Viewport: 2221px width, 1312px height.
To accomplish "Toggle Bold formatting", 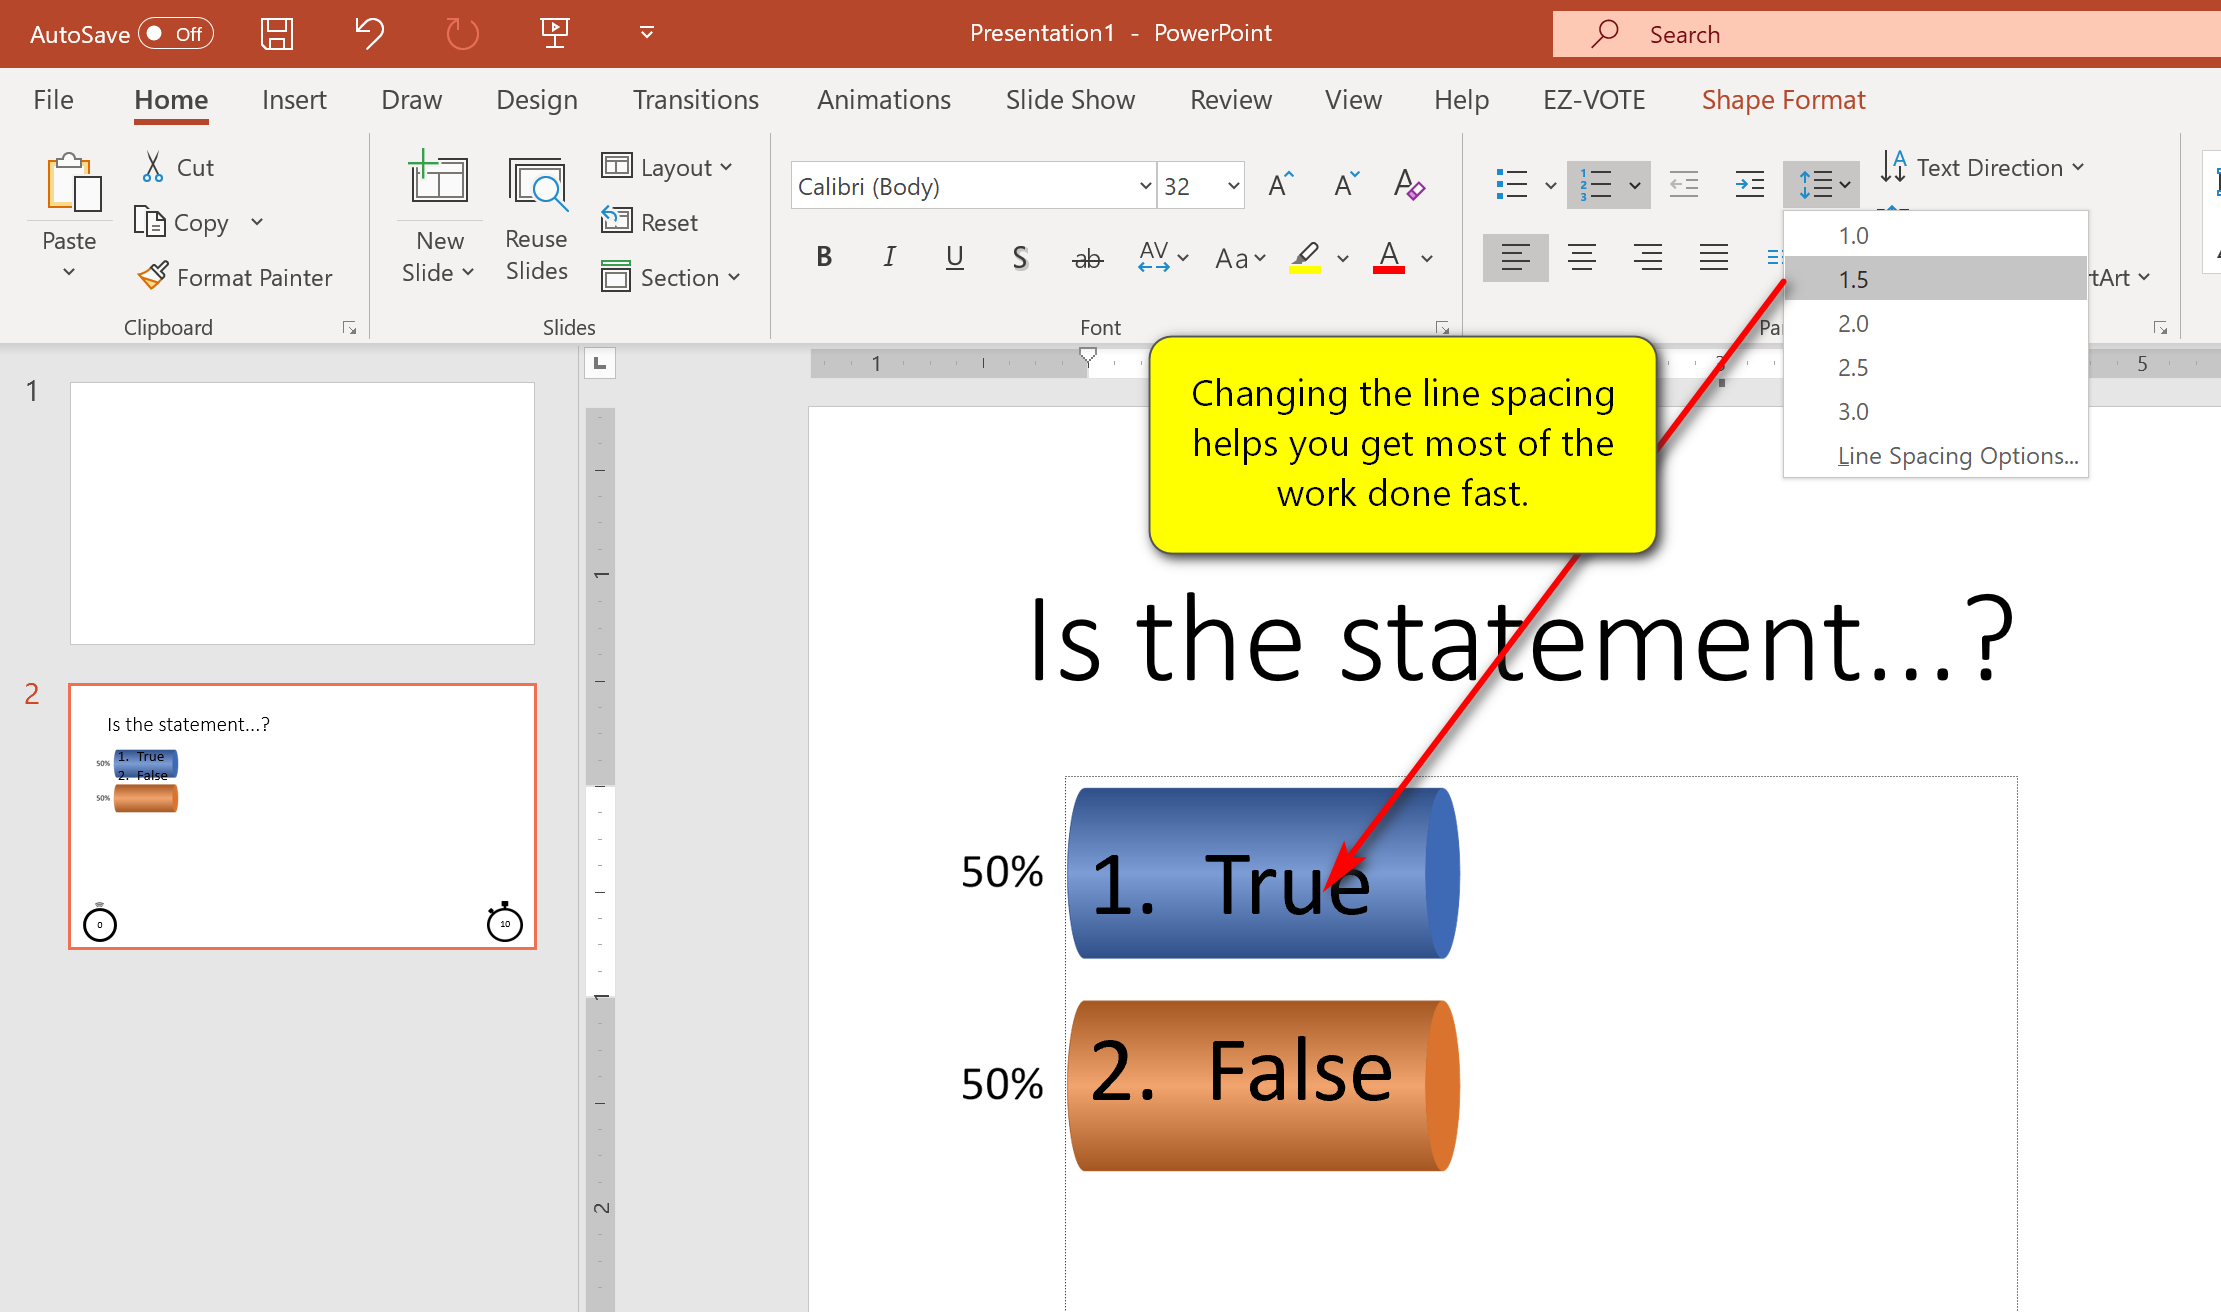I will [x=824, y=258].
